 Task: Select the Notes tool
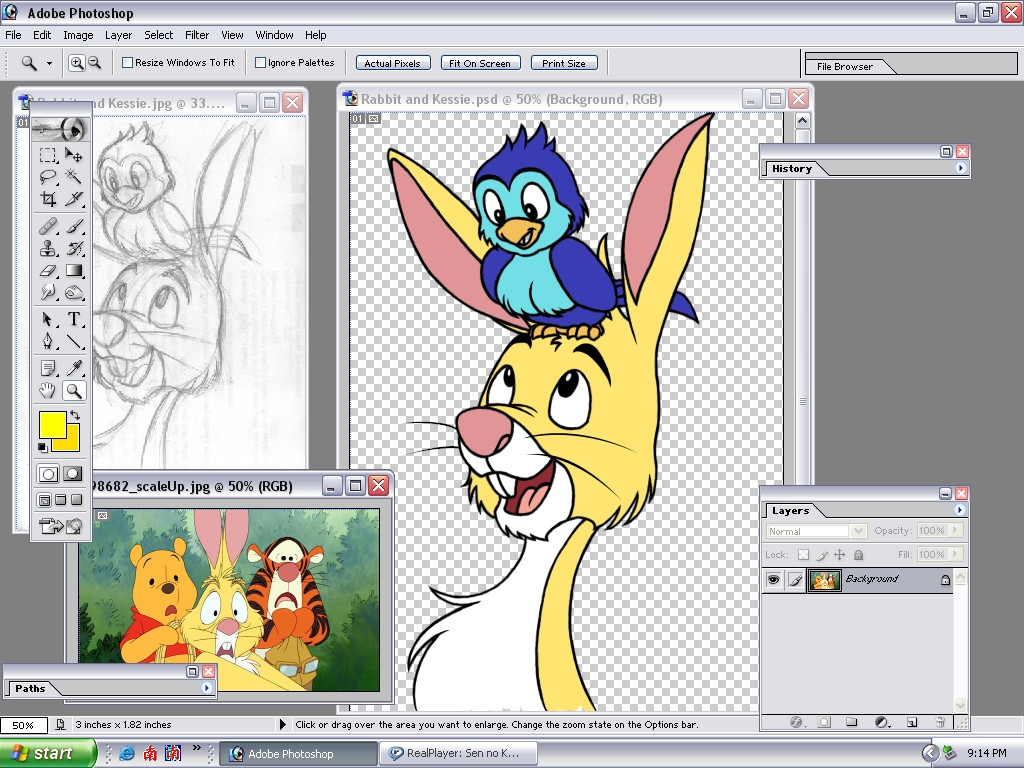[x=48, y=368]
